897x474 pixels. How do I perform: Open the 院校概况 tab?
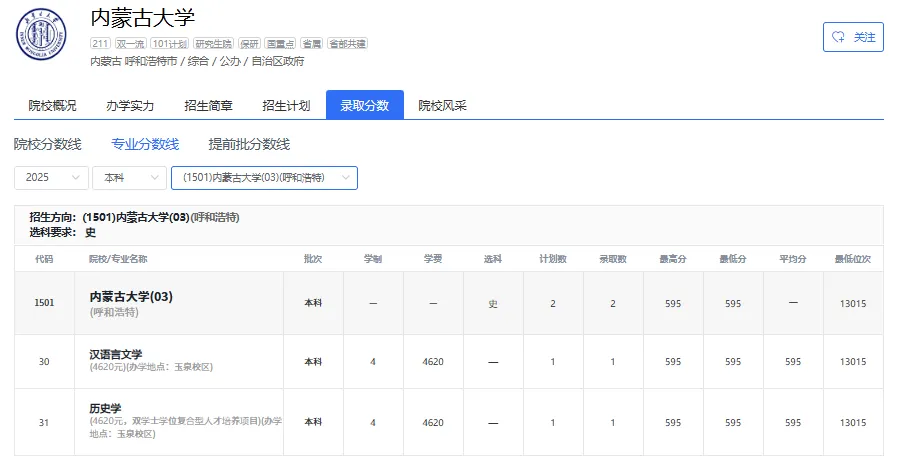point(52,105)
